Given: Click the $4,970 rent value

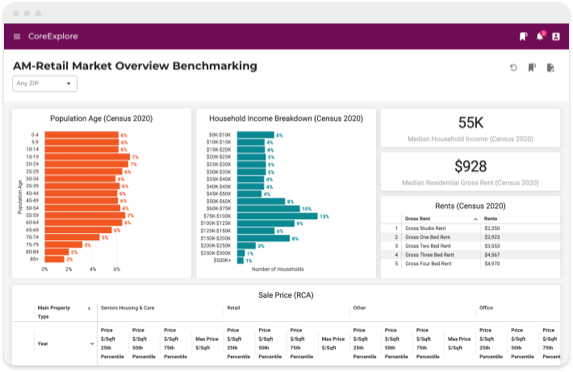Looking at the screenshot, I should coord(492,263).
